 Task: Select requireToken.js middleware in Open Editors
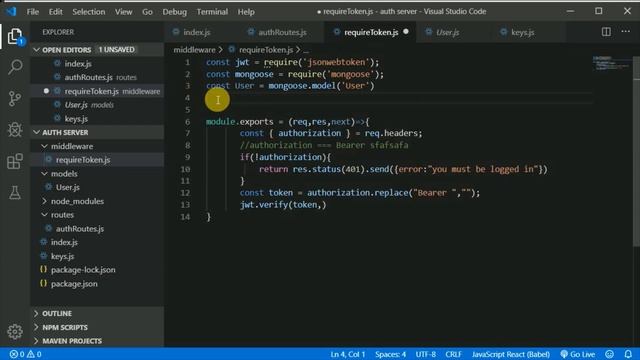point(98,91)
